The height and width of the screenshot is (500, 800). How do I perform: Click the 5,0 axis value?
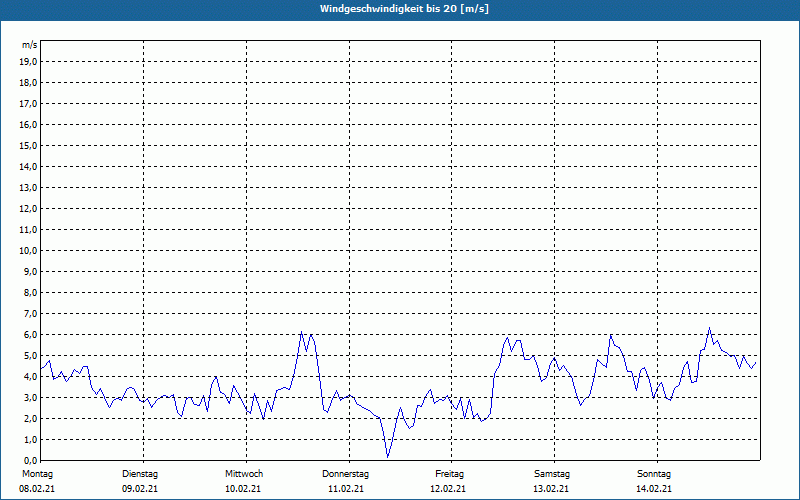tap(30, 356)
